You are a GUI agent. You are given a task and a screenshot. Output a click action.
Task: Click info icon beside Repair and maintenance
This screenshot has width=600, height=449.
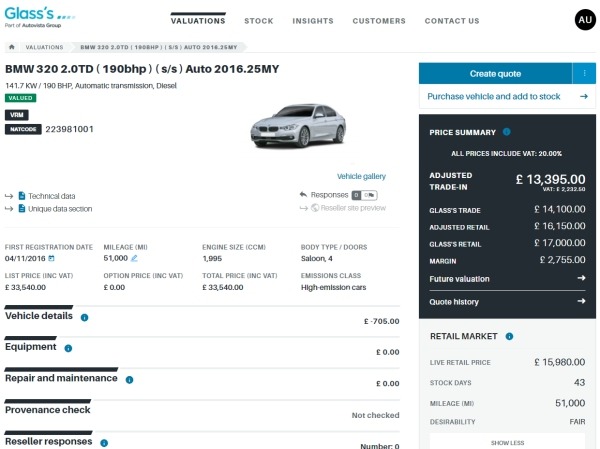point(129,380)
